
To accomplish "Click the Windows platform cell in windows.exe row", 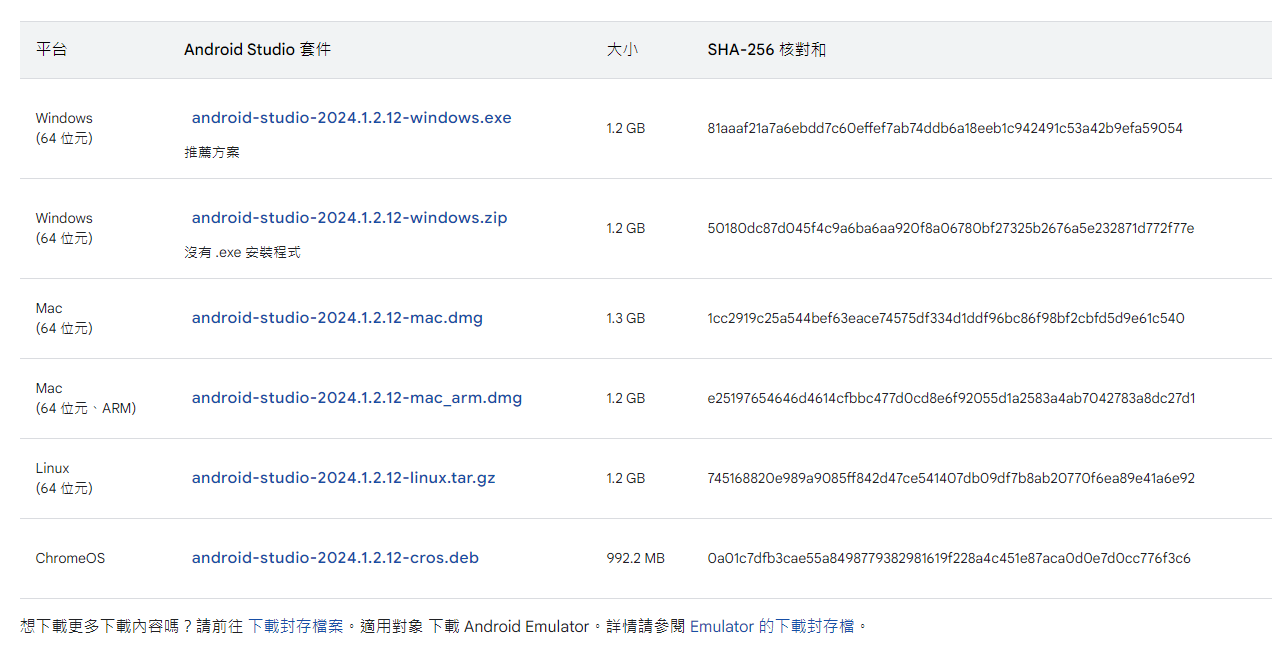I will tap(64, 128).
